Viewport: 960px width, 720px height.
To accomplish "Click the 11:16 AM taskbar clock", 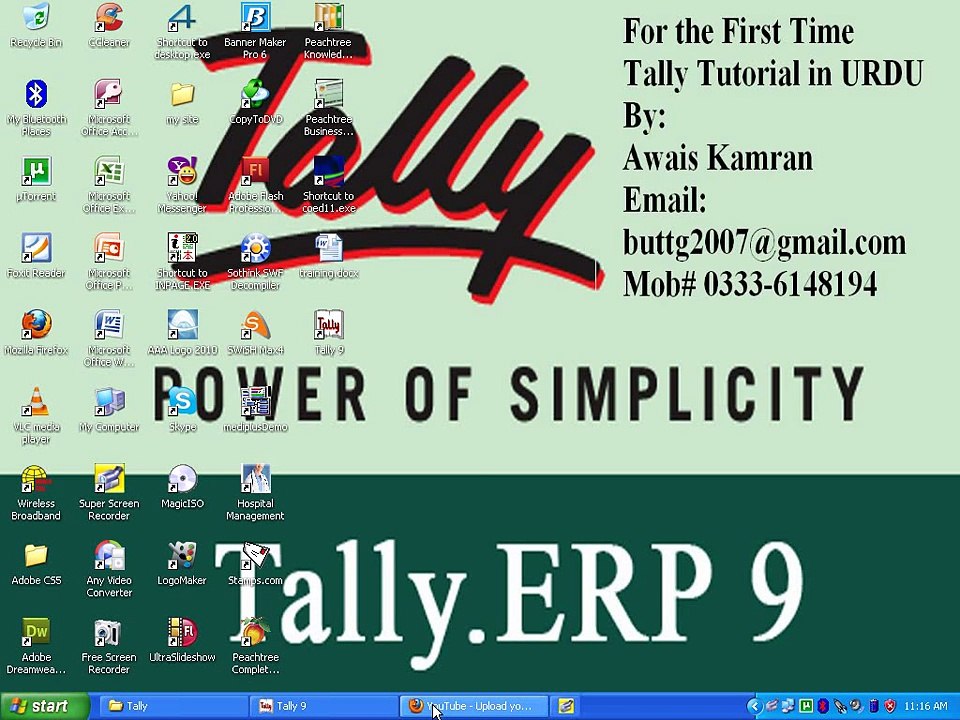I will (x=926, y=707).
